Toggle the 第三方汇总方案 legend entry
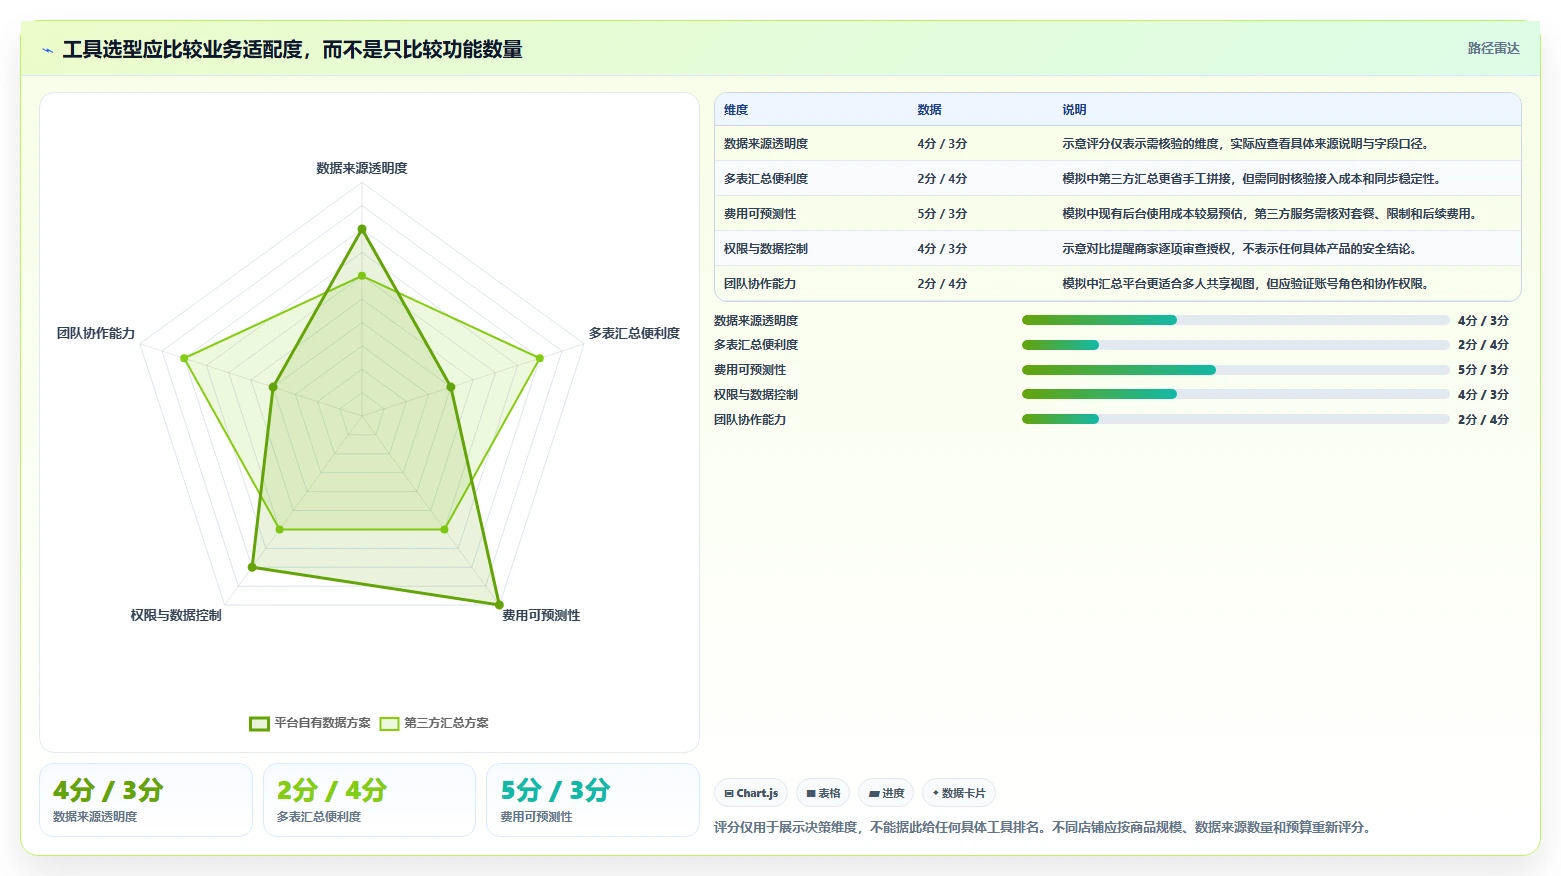The height and width of the screenshot is (876, 1561). (x=434, y=723)
